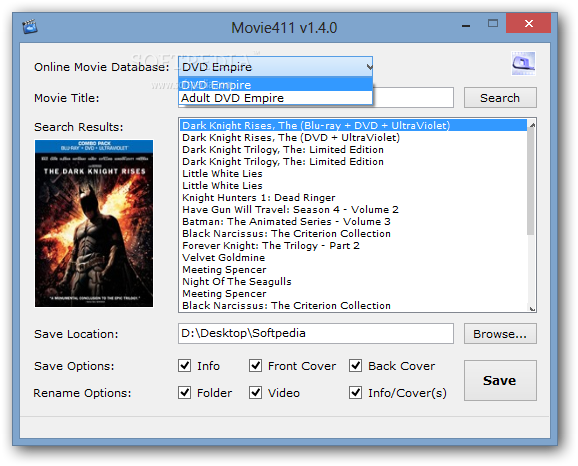Click the film logo icon at top right

(523, 63)
